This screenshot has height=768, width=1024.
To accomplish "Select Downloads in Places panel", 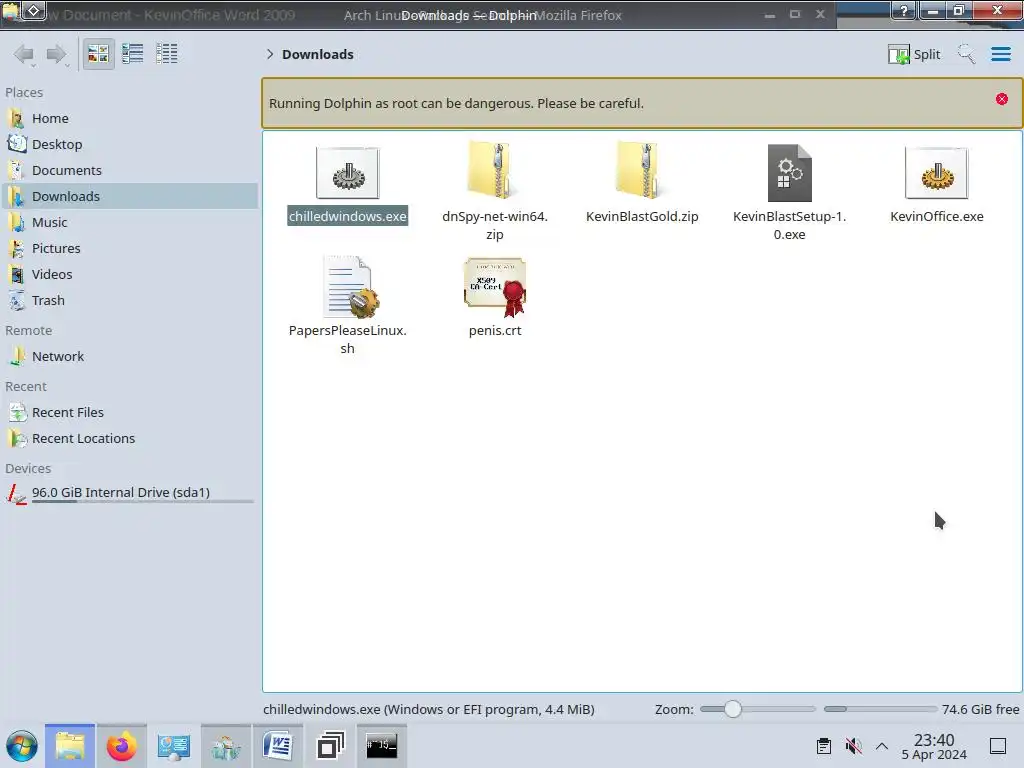I will pos(129,197).
